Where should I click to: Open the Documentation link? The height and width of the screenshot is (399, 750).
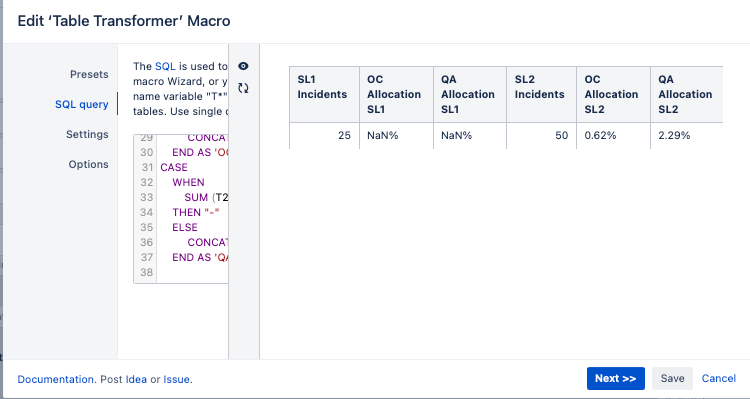55,379
